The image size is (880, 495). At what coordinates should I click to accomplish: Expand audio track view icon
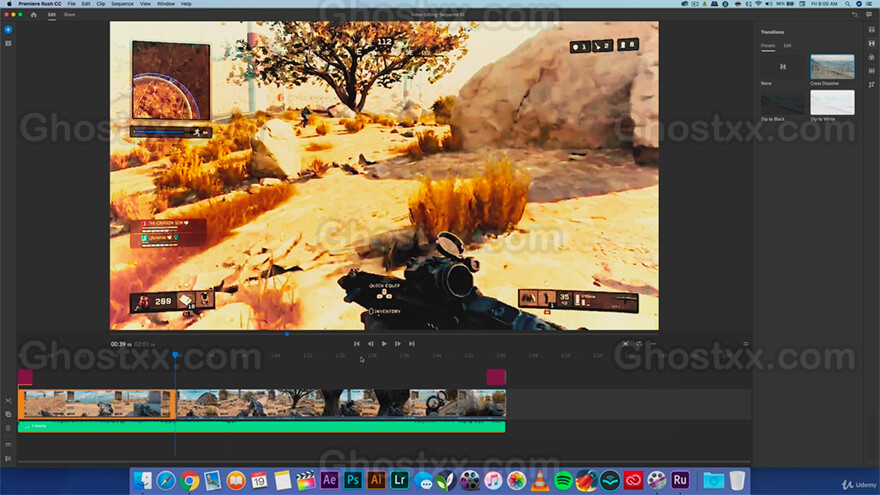[x=8, y=444]
